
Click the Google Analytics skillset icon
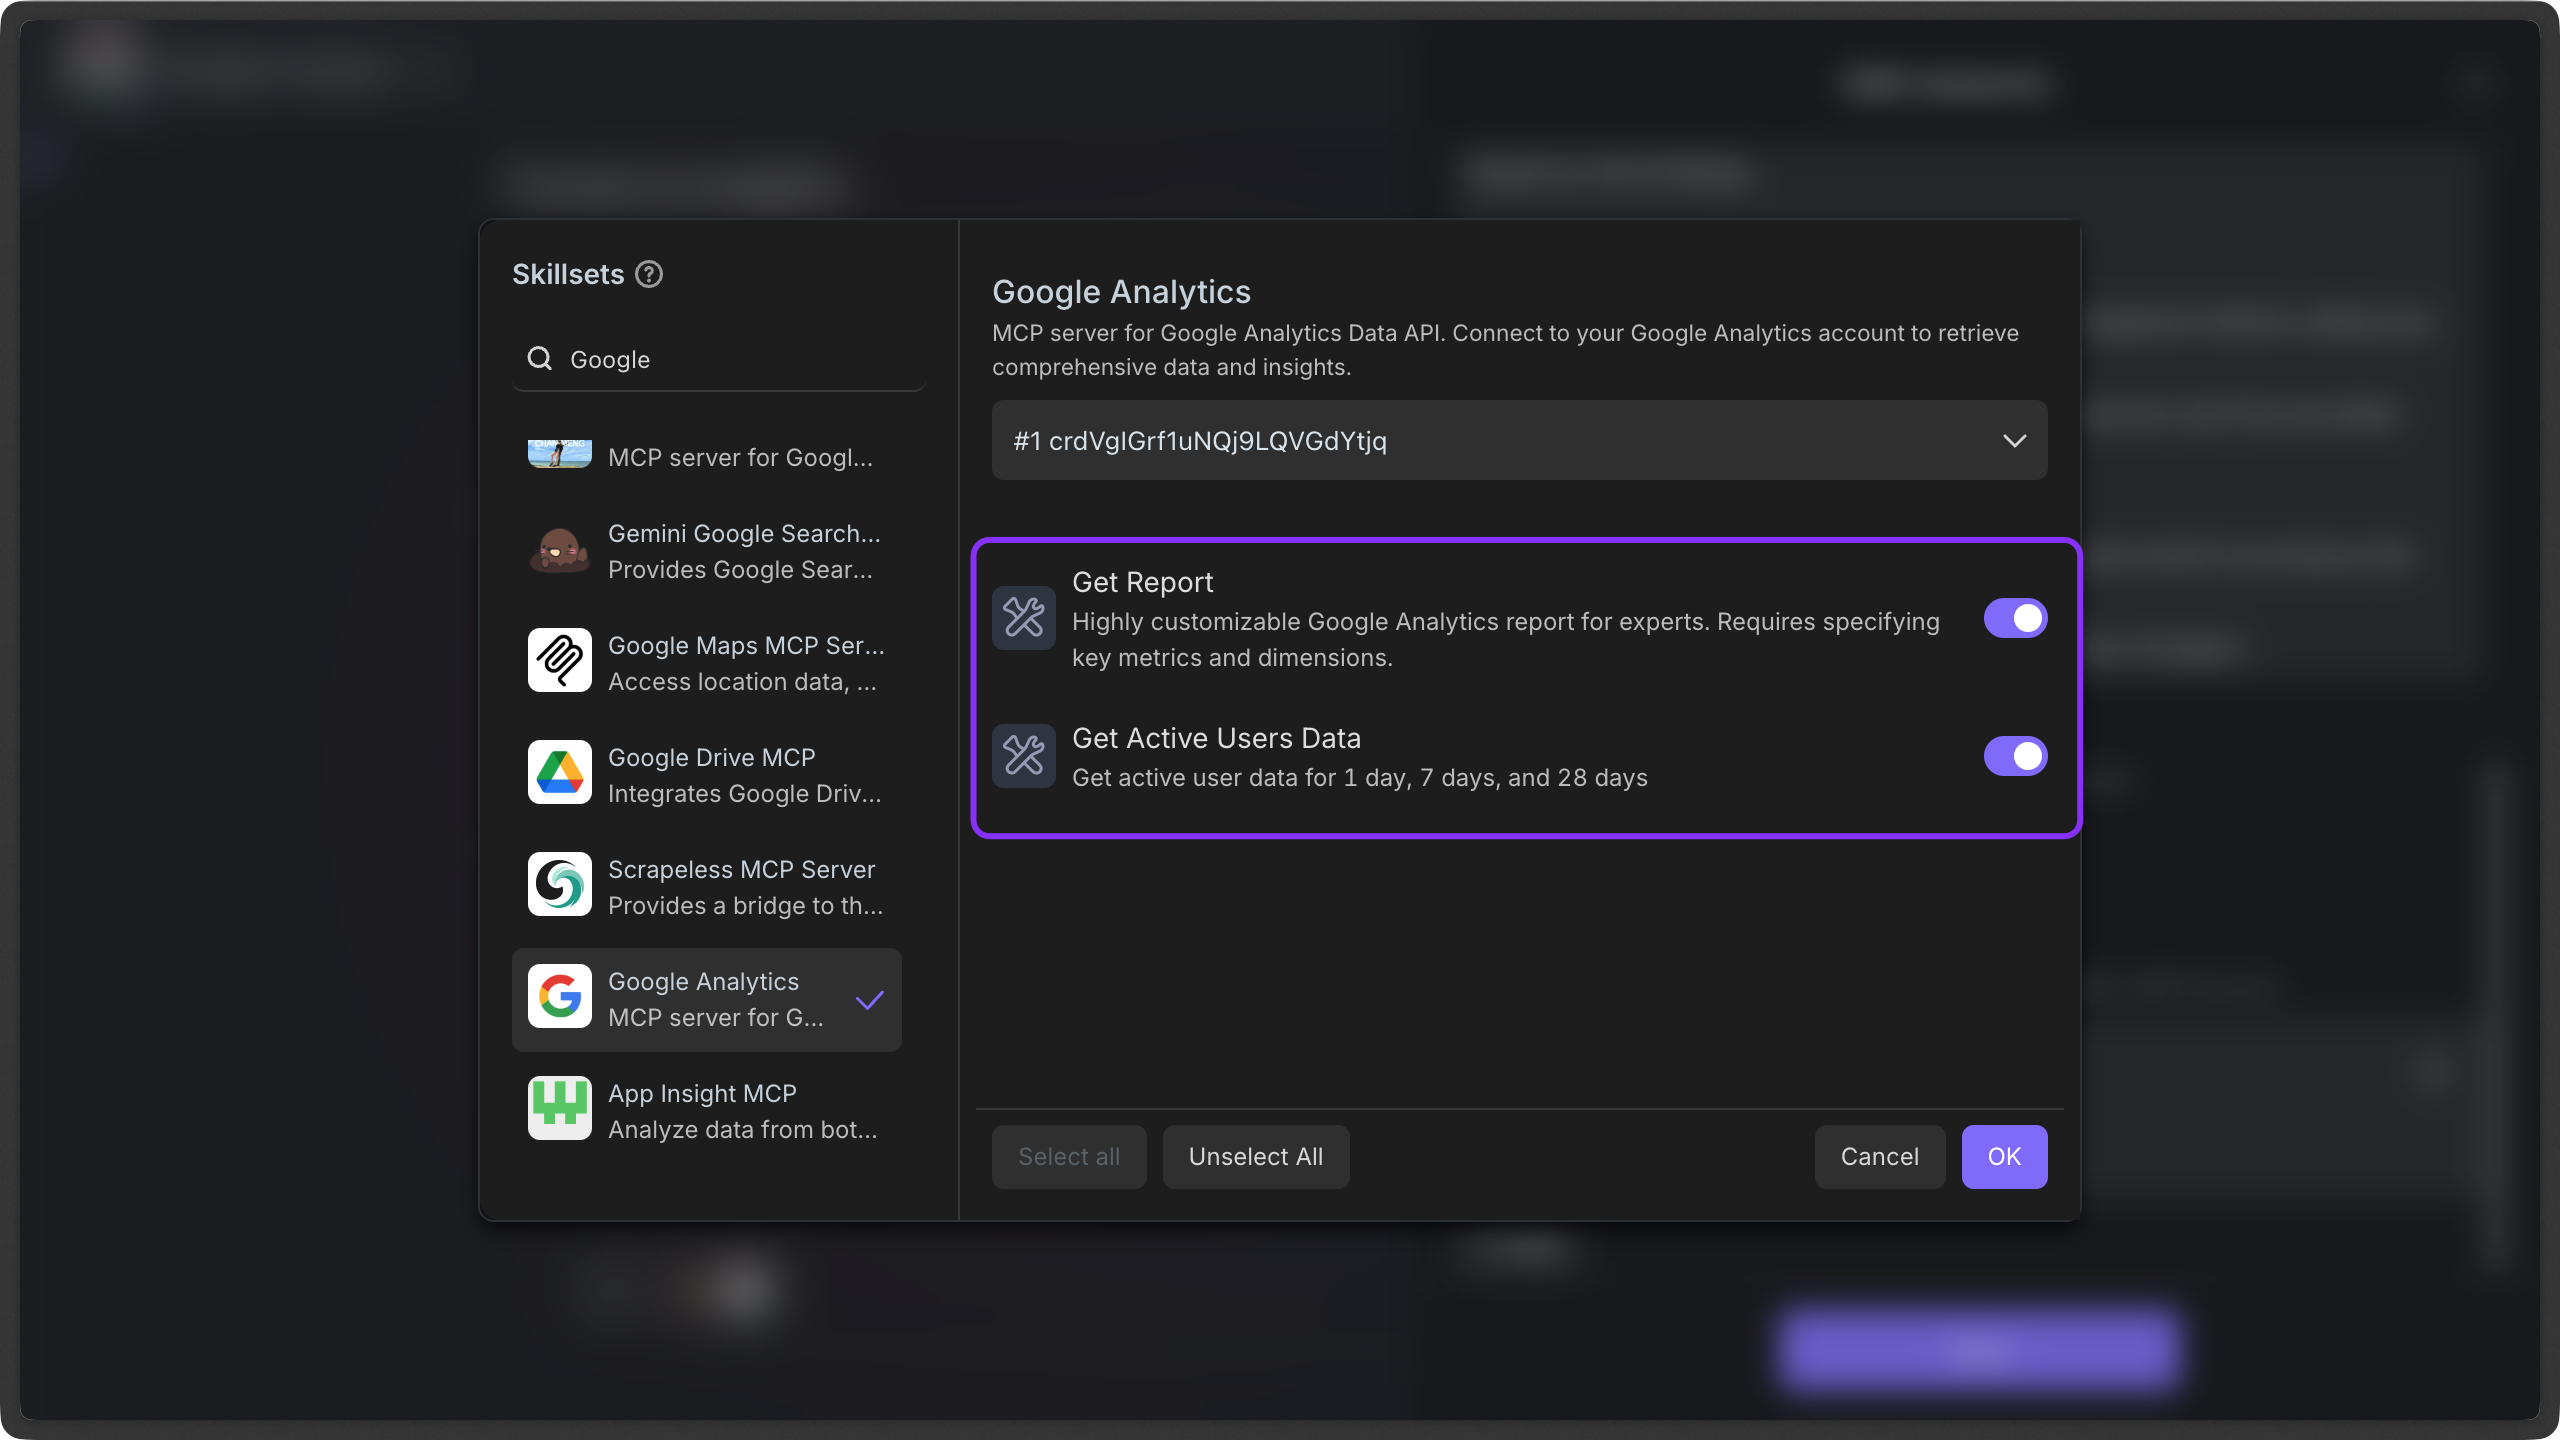[559, 997]
